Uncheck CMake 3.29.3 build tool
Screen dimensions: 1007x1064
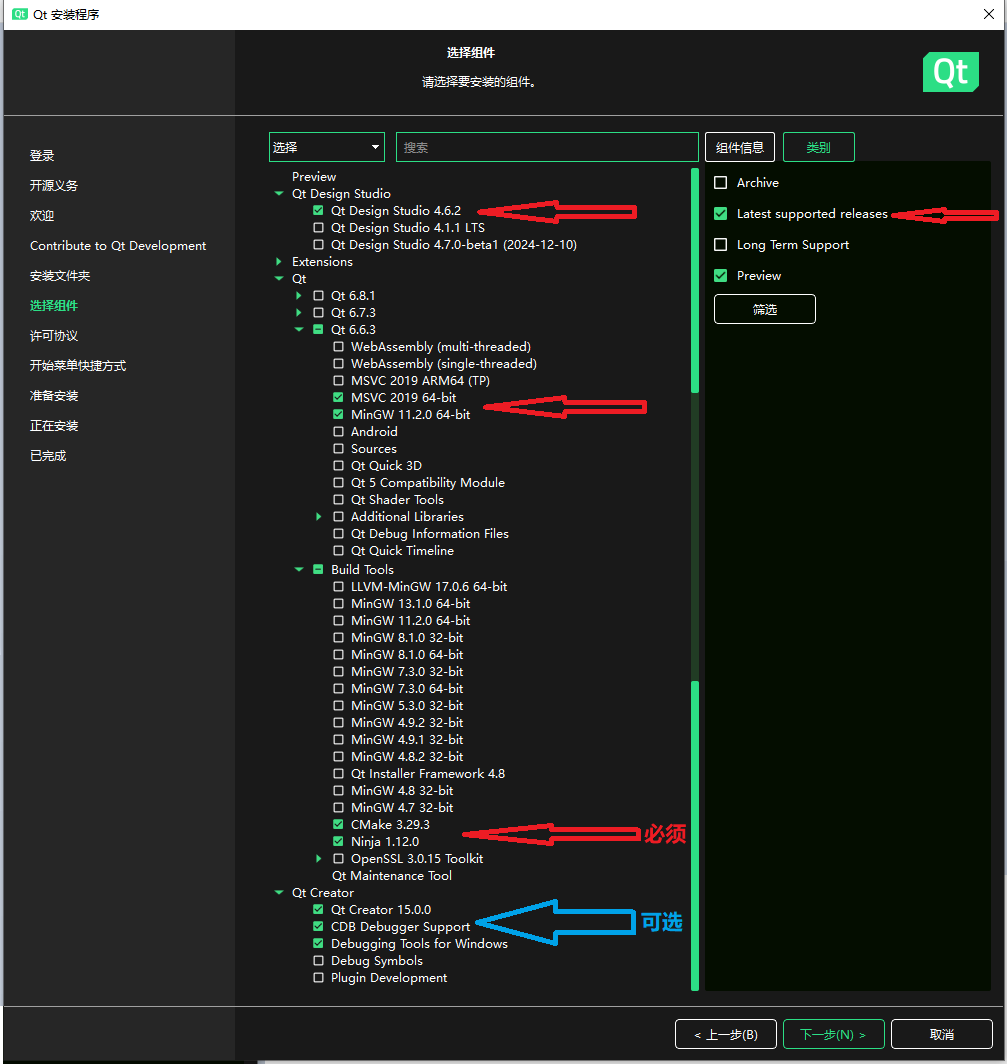[x=338, y=824]
